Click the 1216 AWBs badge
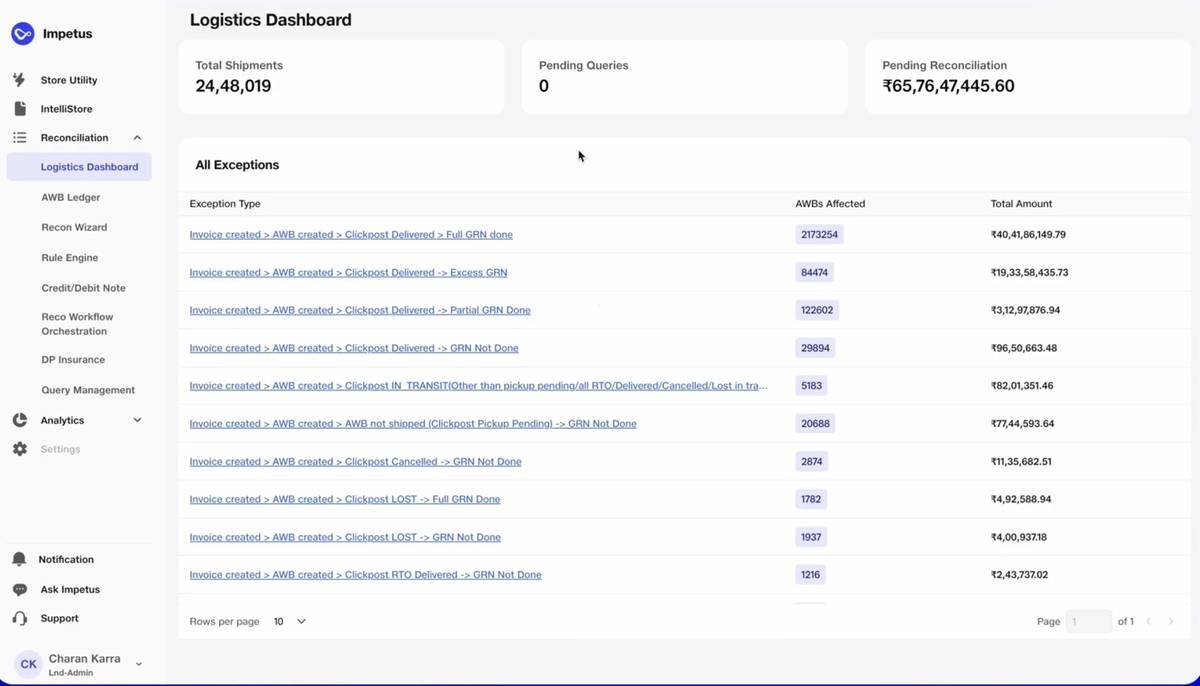Viewport: 1200px width, 686px height. pyautogui.click(x=810, y=575)
